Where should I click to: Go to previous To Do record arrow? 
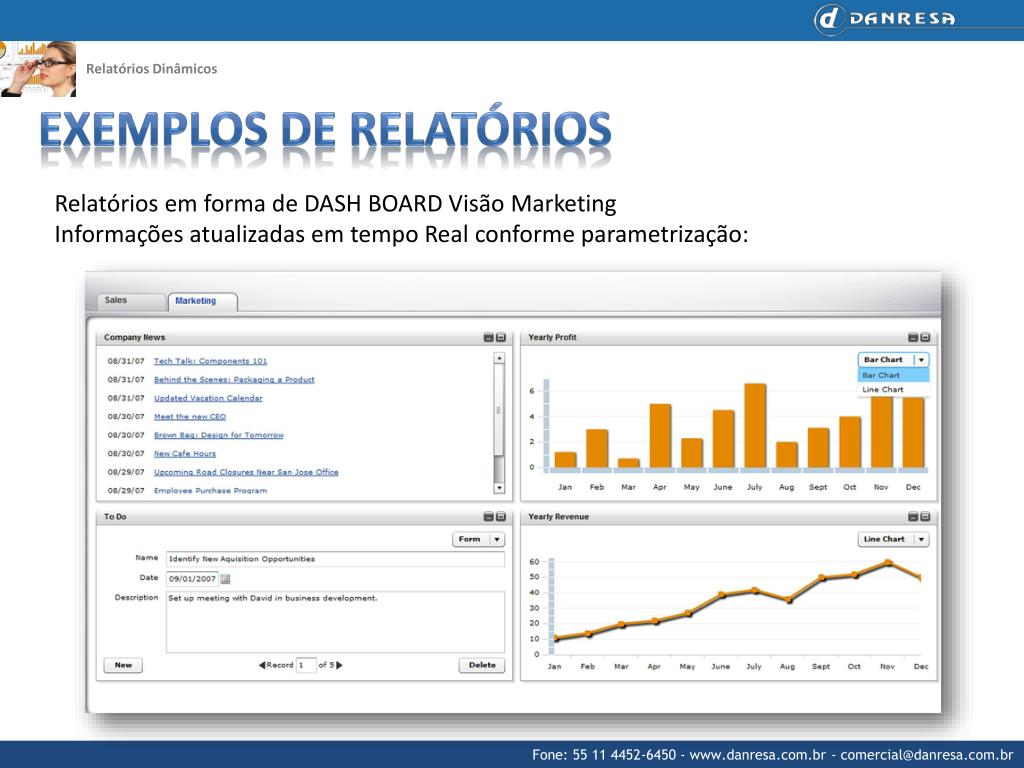(262, 665)
